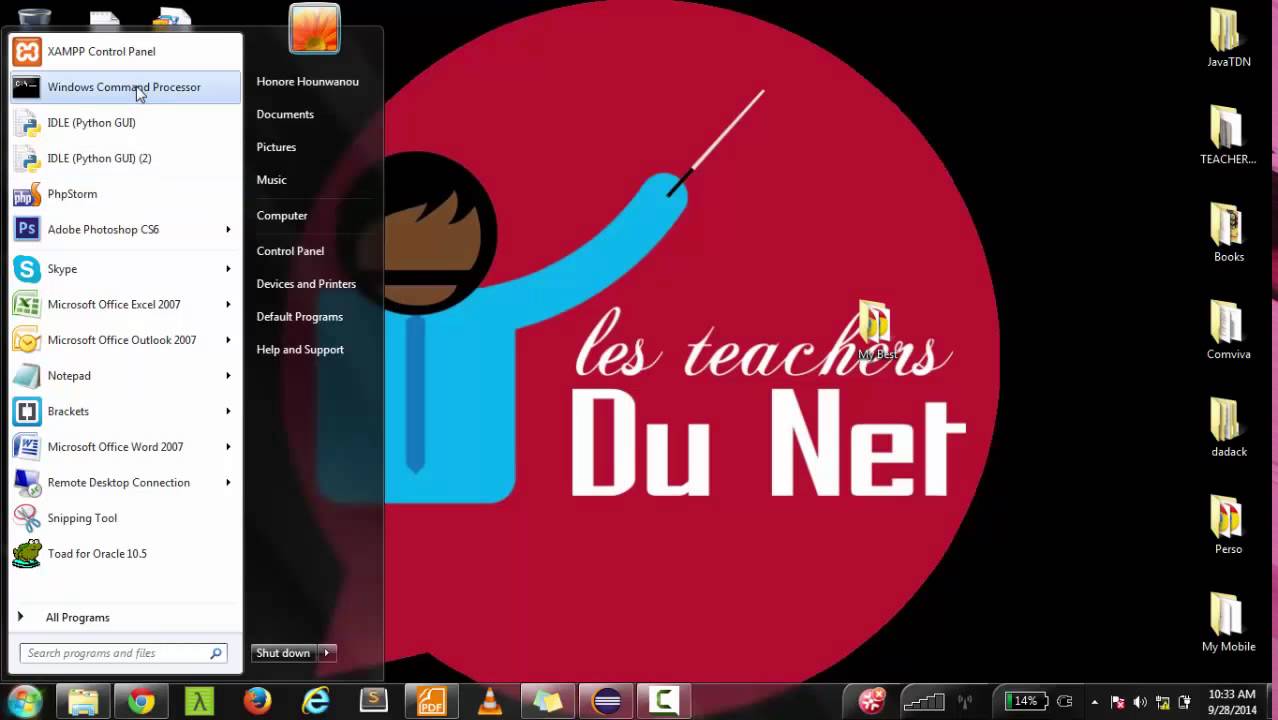Expand Notepad jump list arrow
The height and width of the screenshot is (720, 1278).
point(228,376)
